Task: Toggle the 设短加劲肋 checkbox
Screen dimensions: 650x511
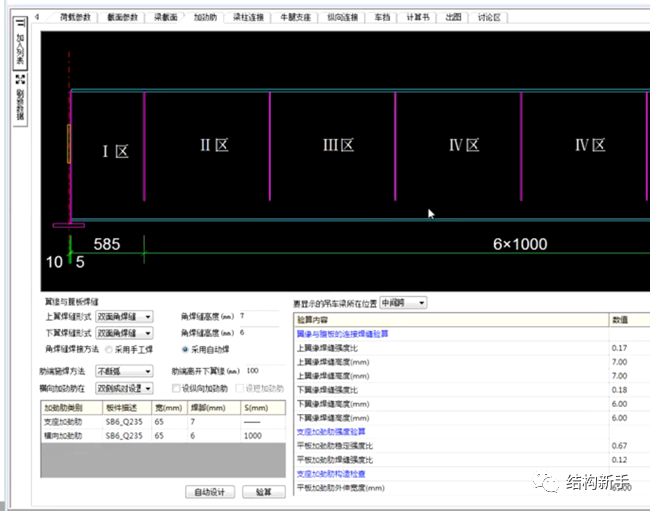Action: [239, 388]
